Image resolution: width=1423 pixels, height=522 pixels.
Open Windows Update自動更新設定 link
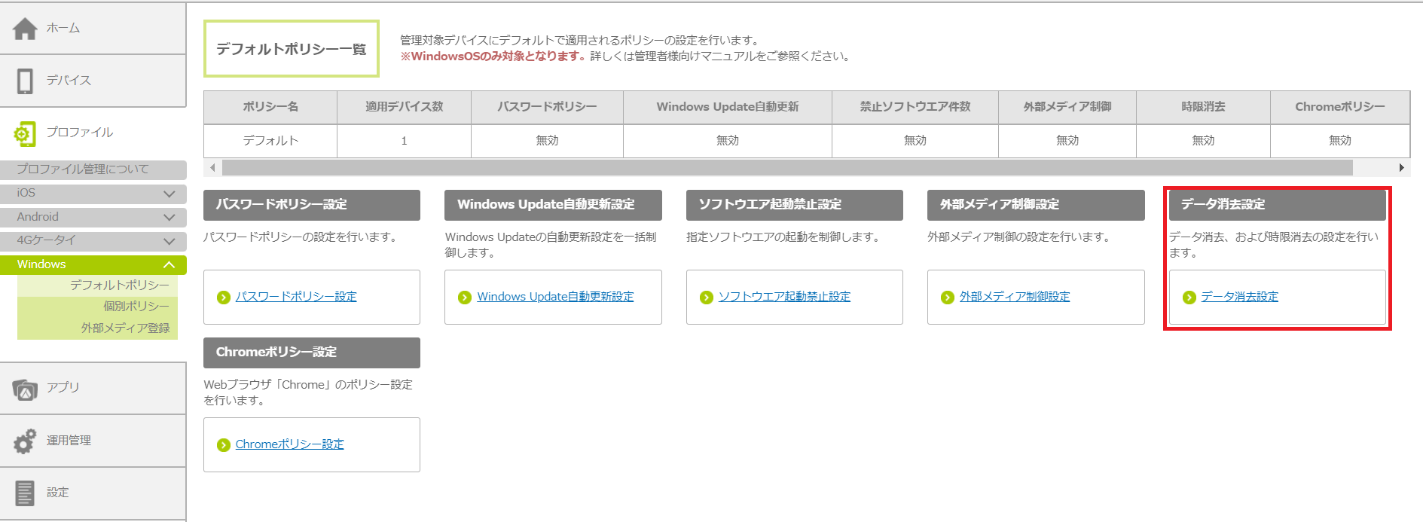pos(555,297)
